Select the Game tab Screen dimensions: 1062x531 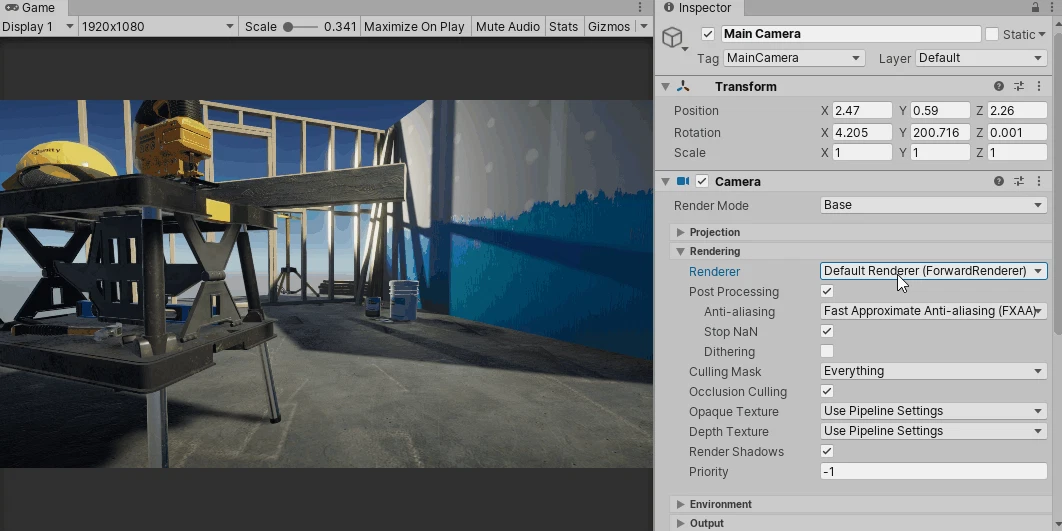point(33,7)
